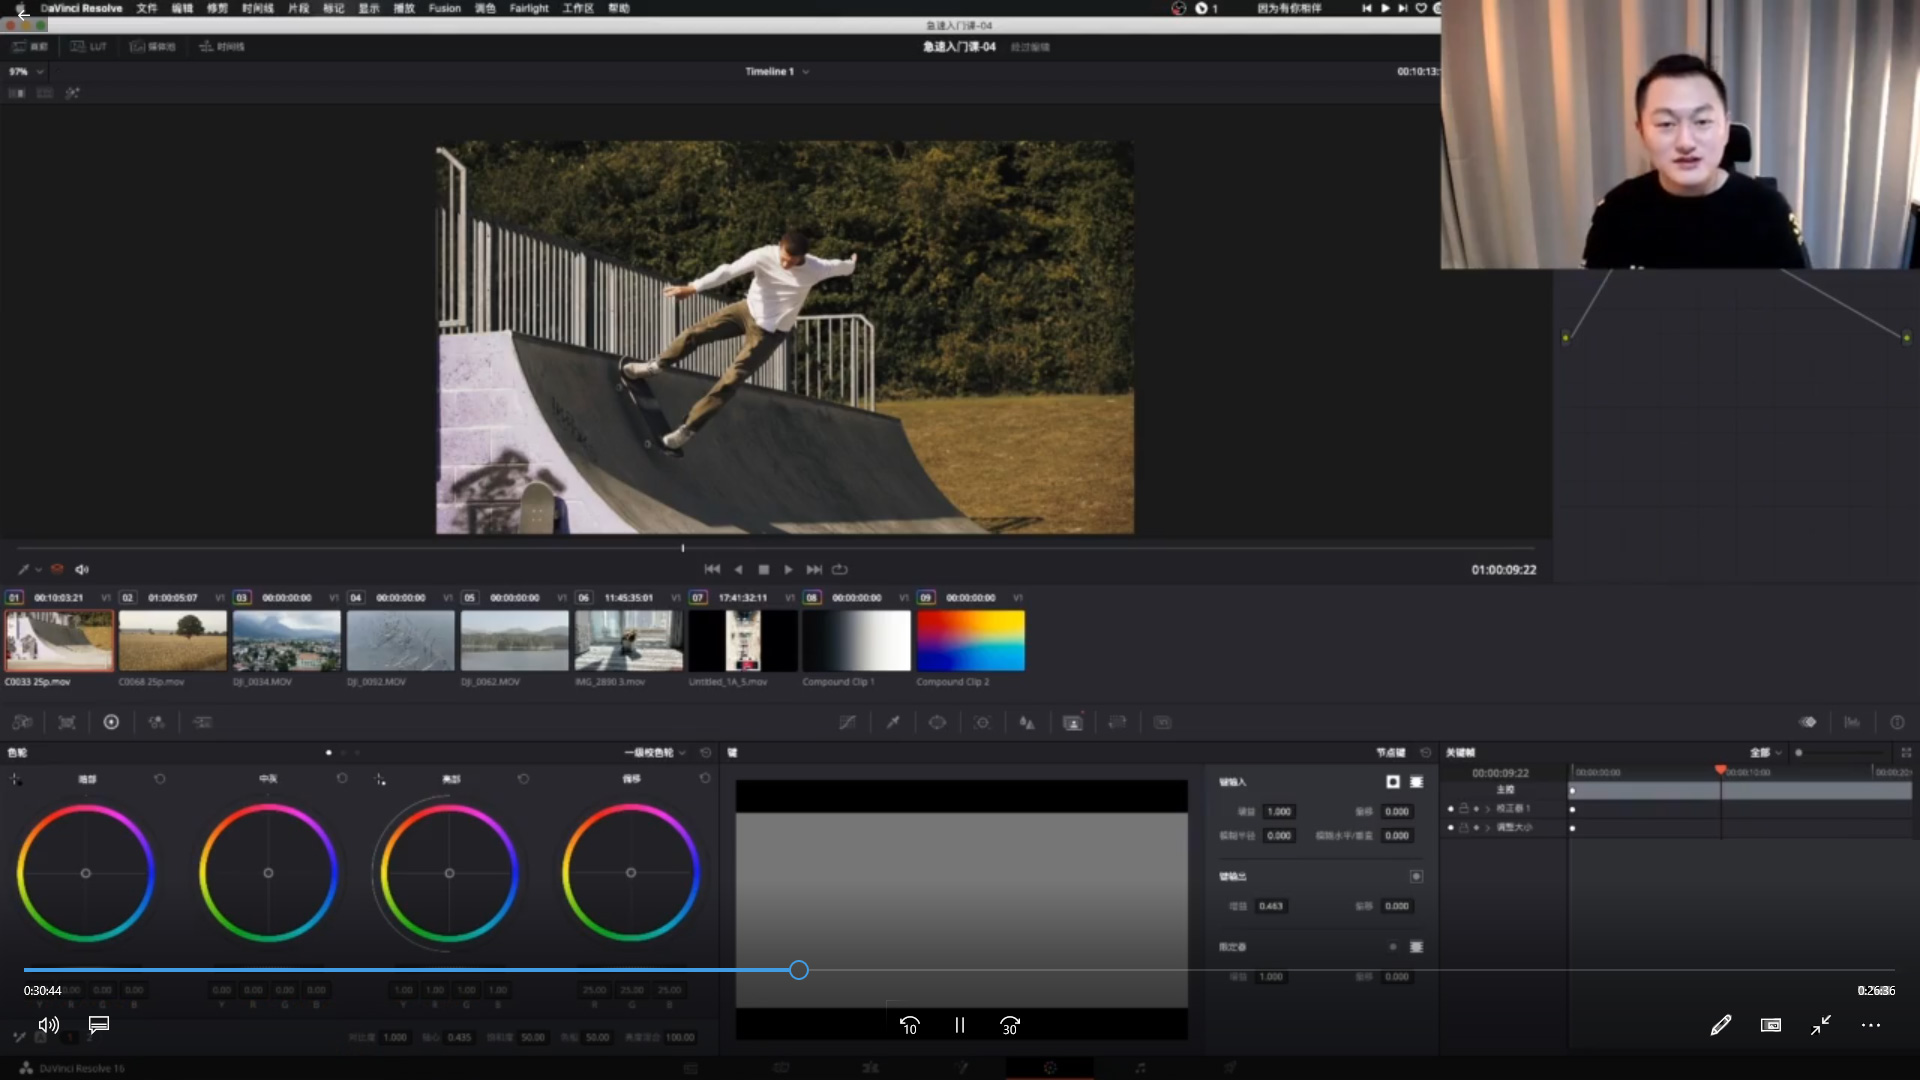Select the IMG_2890 clip thumbnail
The width and height of the screenshot is (1920, 1080).
click(x=629, y=641)
